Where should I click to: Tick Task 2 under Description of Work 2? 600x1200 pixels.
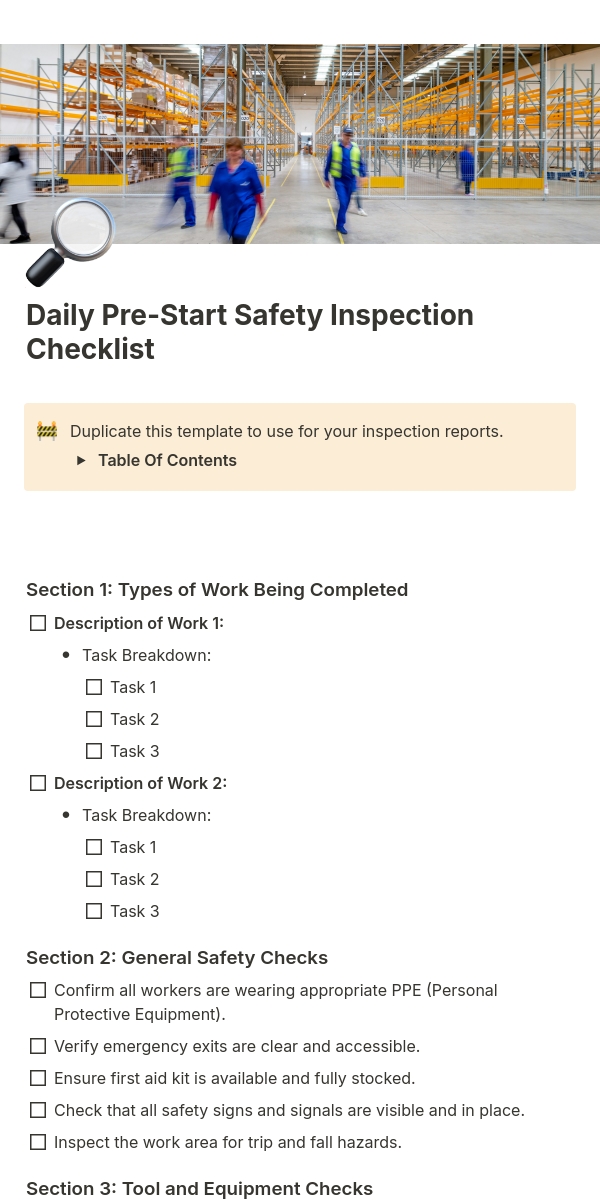point(94,879)
